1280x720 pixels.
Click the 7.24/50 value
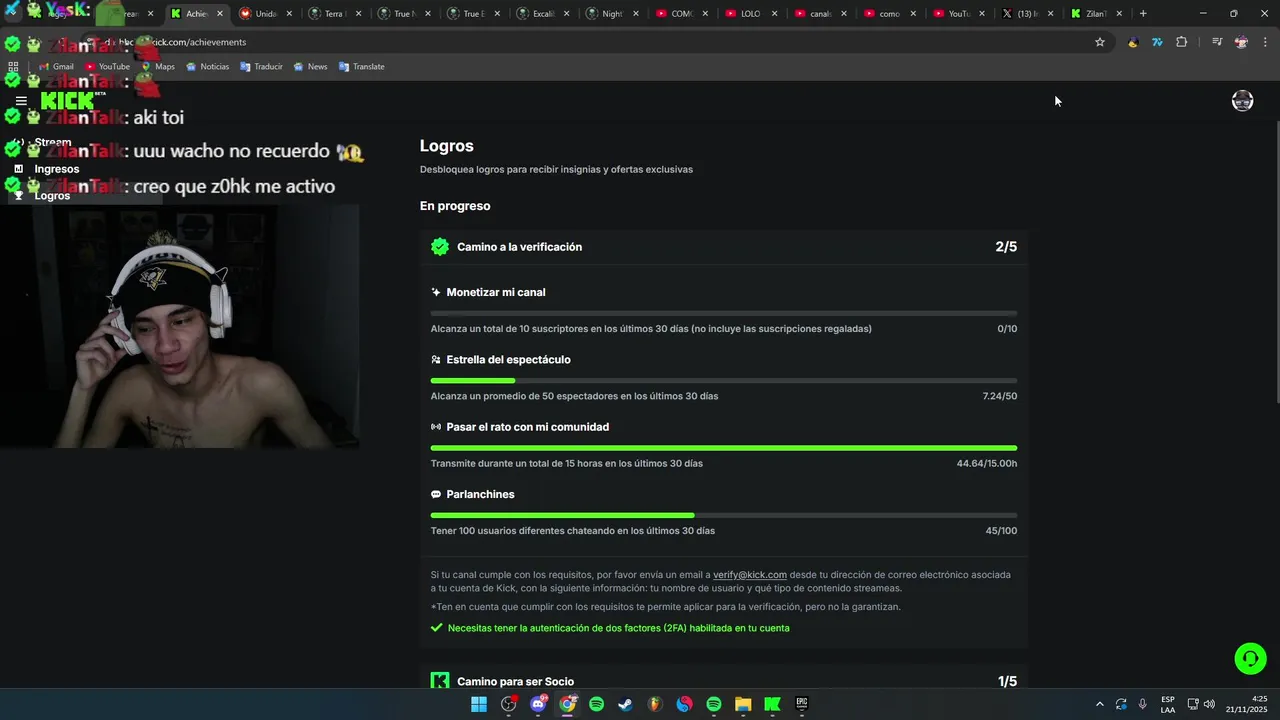click(1000, 396)
